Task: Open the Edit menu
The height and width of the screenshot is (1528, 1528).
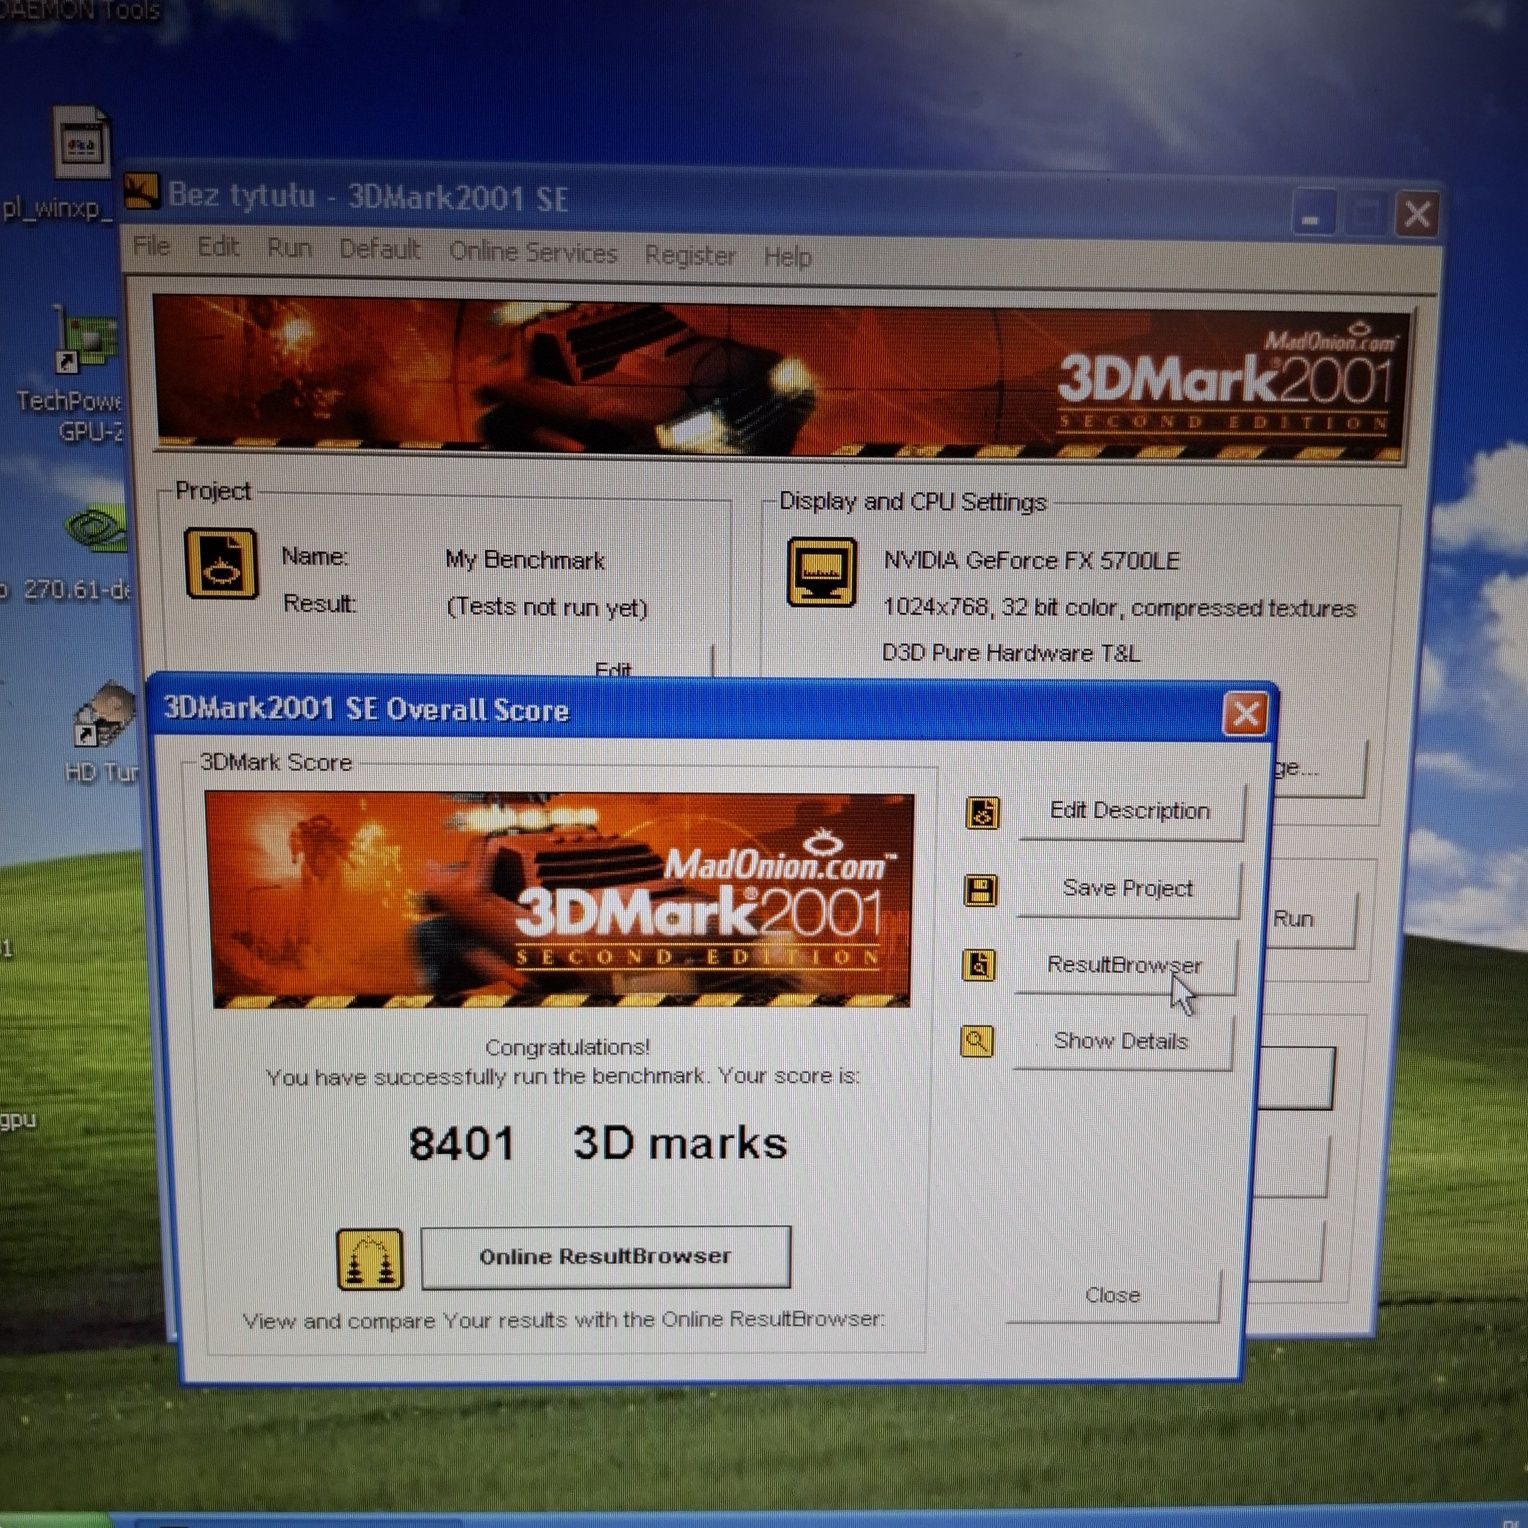Action: (218, 246)
